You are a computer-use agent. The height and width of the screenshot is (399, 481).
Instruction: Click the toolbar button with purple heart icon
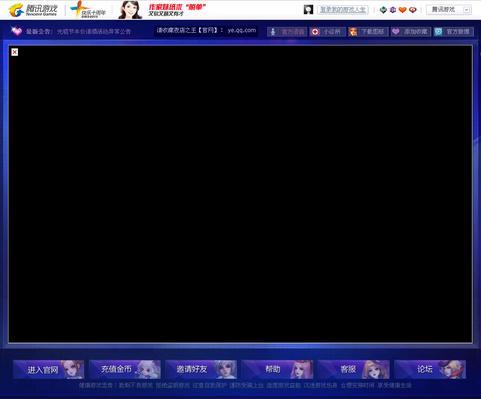coord(410,32)
